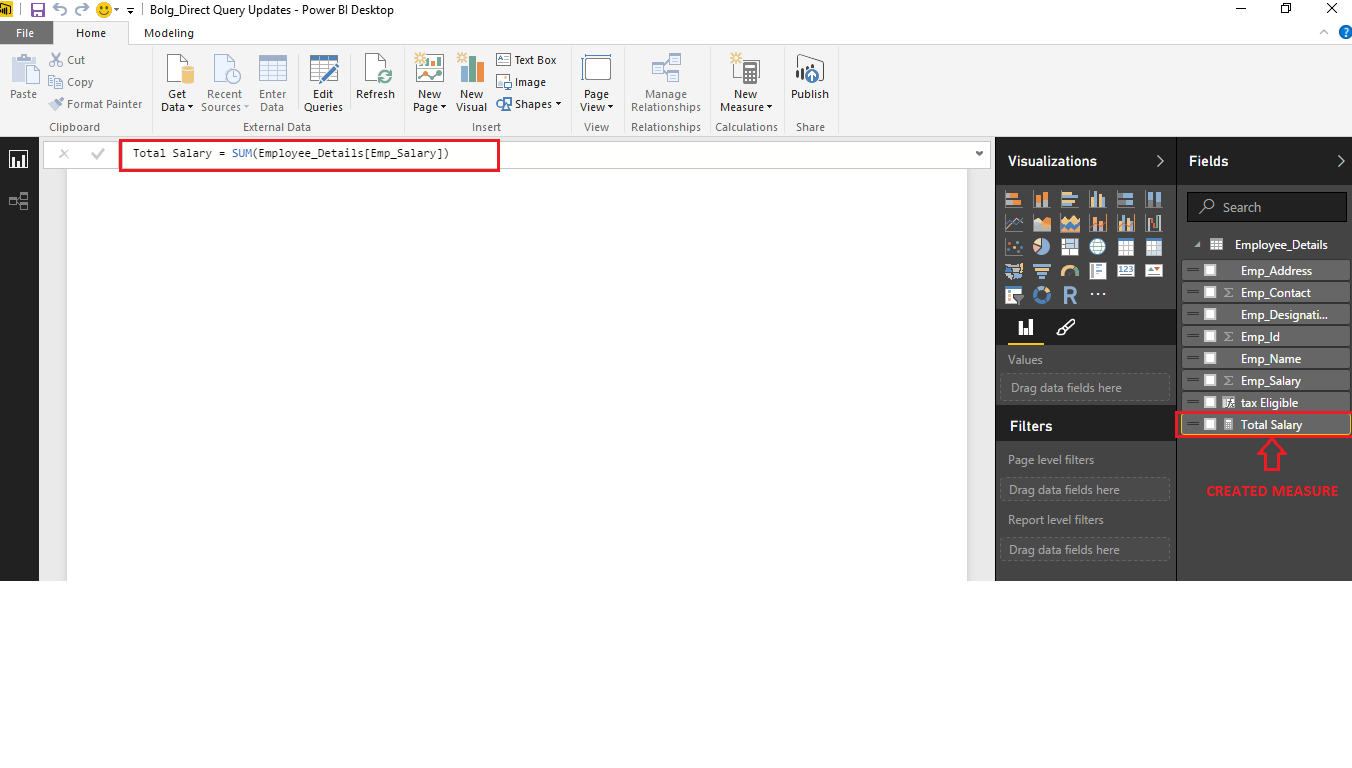Switch to the Home ribbon tab
The height and width of the screenshot is (768, 1352).
pyautogui.click(x=91, y=33)
